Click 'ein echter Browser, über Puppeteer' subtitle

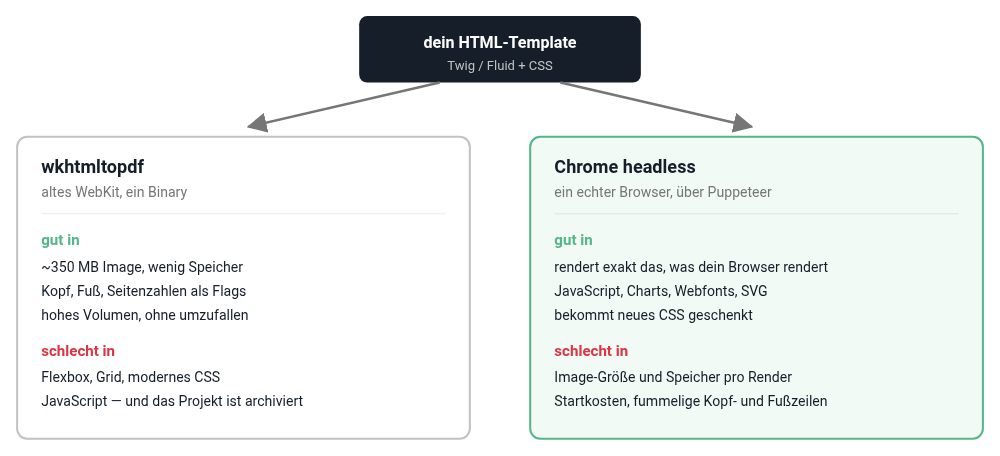(663, 192)
